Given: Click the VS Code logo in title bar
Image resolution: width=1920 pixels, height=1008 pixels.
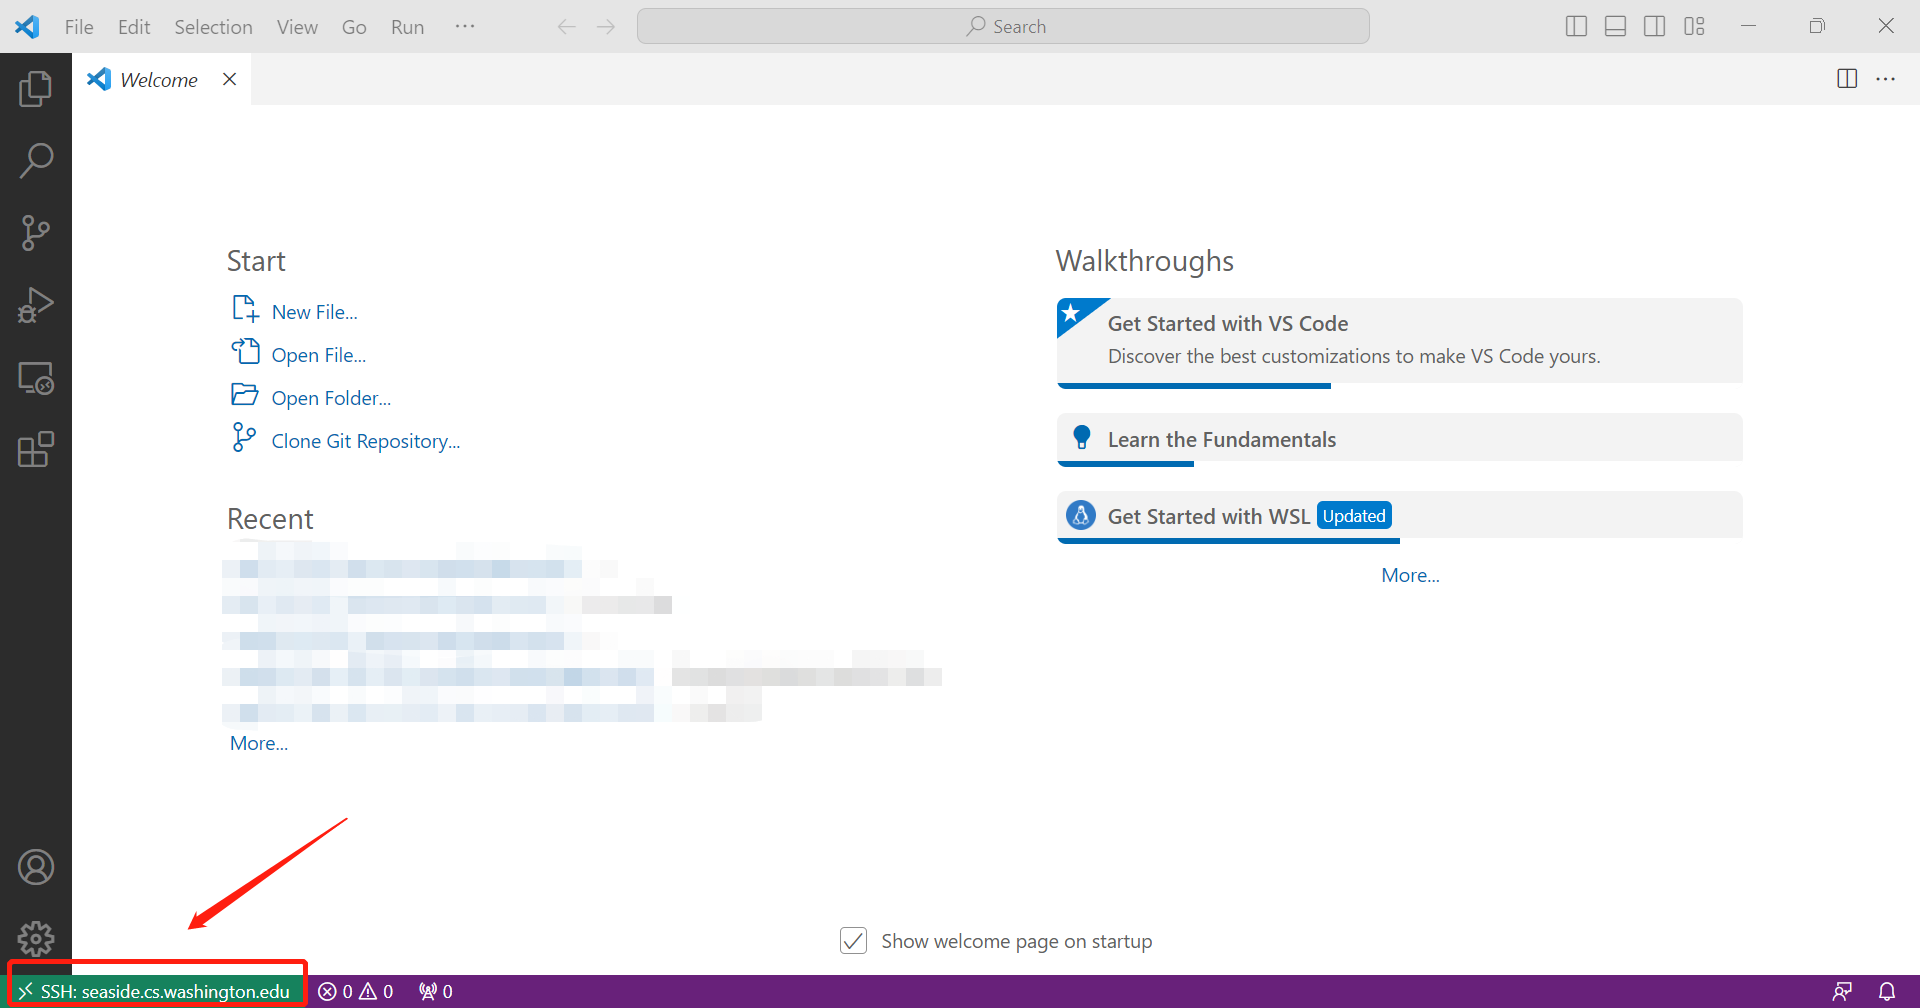Looking at the screenshot, I should click(27, 26).
